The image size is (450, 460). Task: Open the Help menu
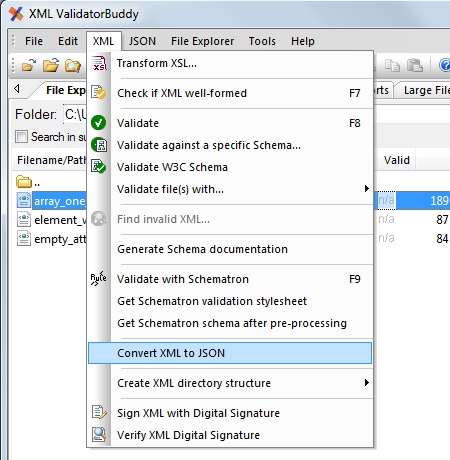click(303, 41)
